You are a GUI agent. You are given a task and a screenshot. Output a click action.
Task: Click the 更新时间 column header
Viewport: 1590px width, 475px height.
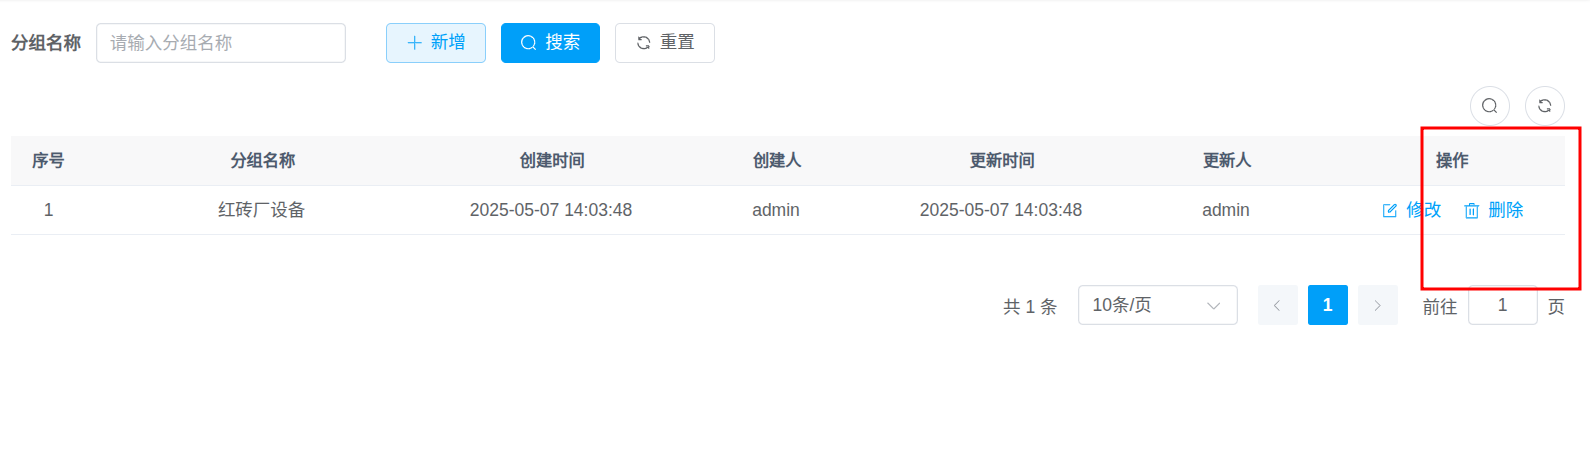click(1002, 161)
